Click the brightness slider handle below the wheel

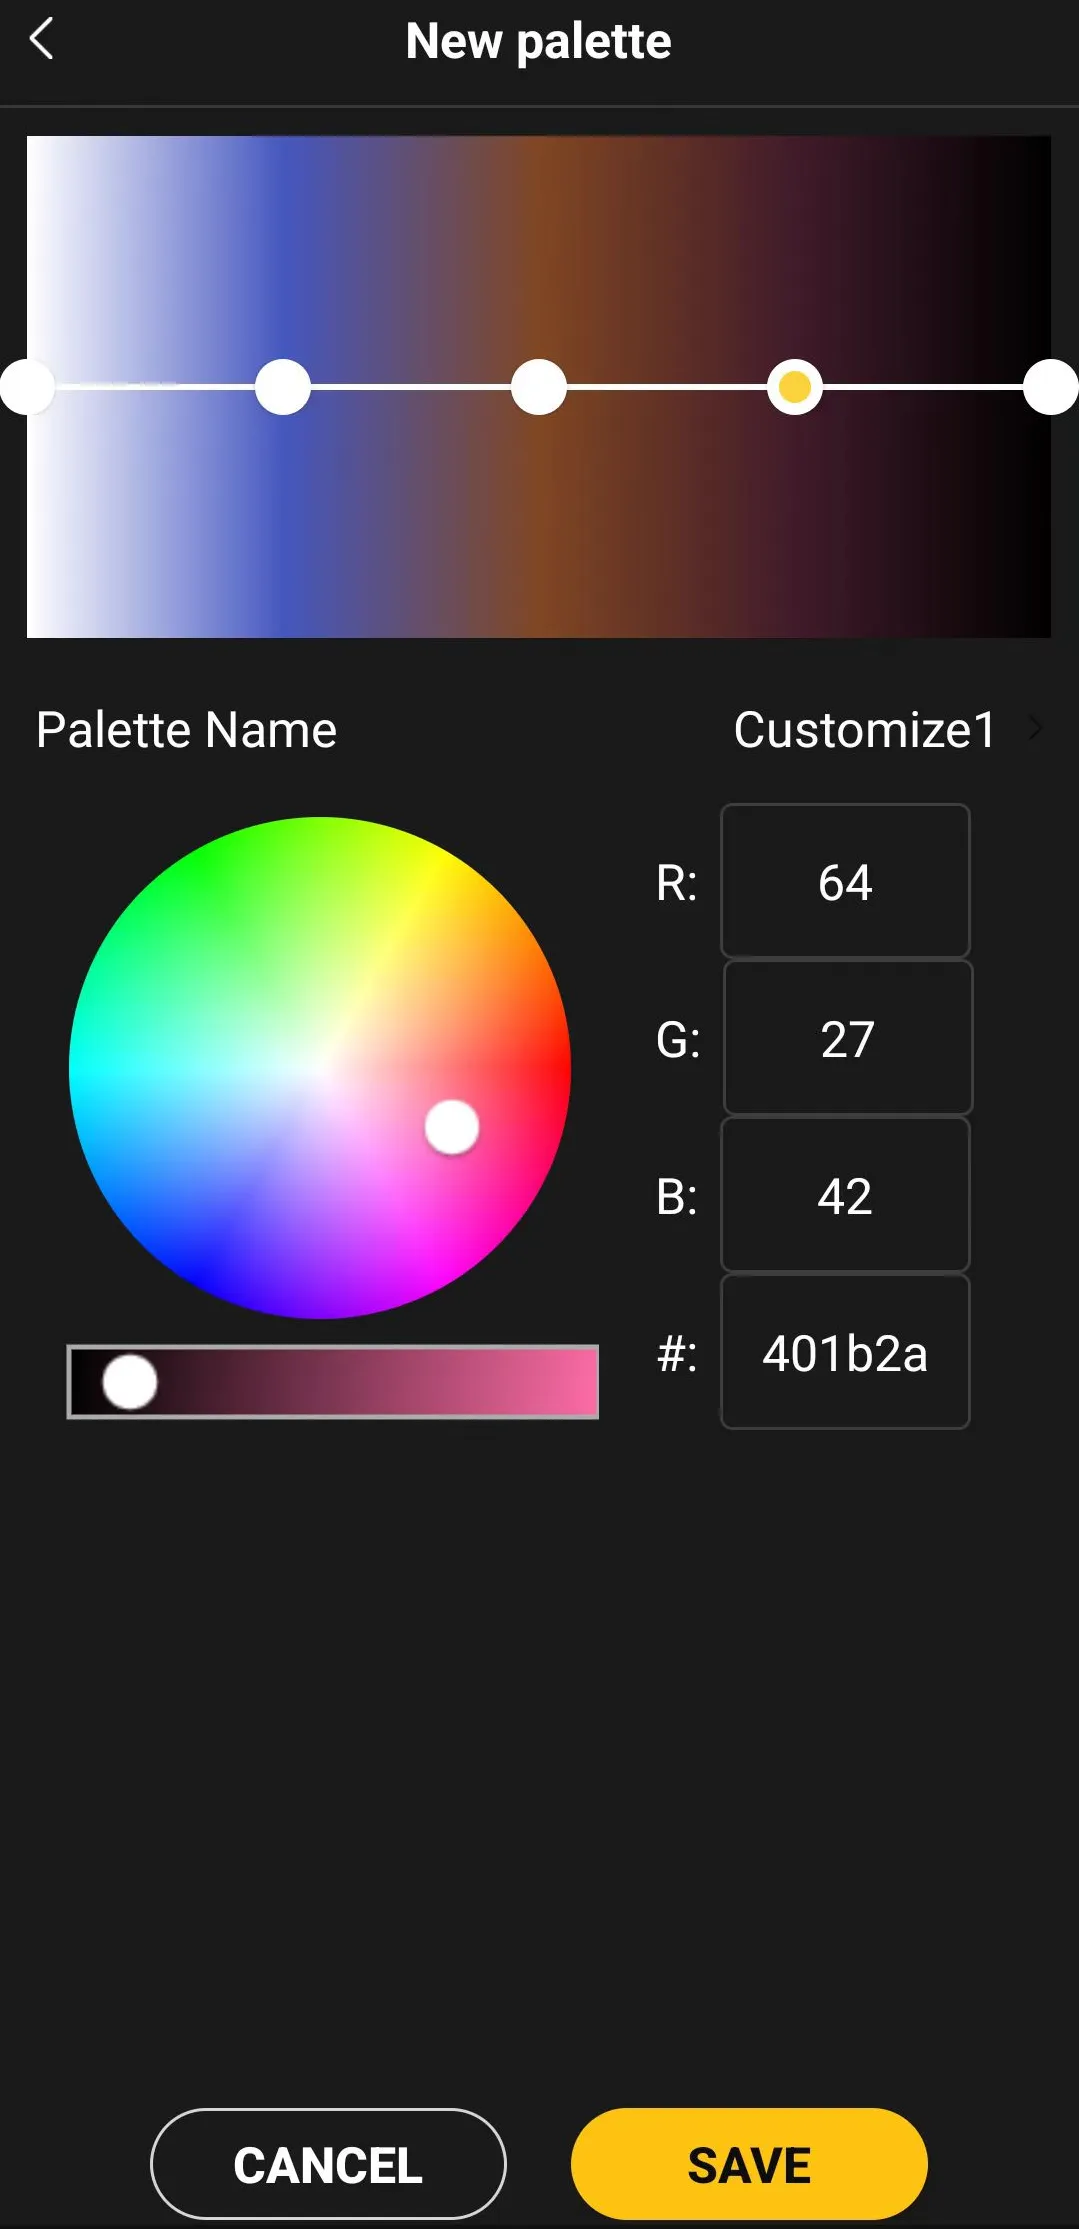[130, 1382]
